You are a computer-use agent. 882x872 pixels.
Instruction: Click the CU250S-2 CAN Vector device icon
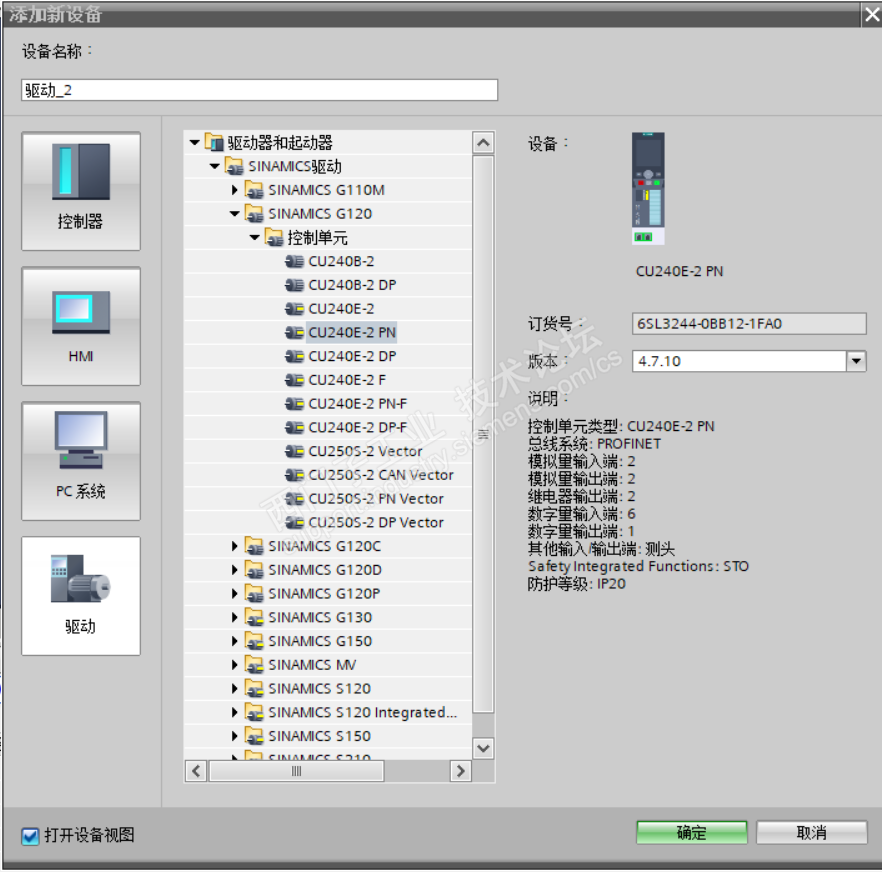point(294,475)
